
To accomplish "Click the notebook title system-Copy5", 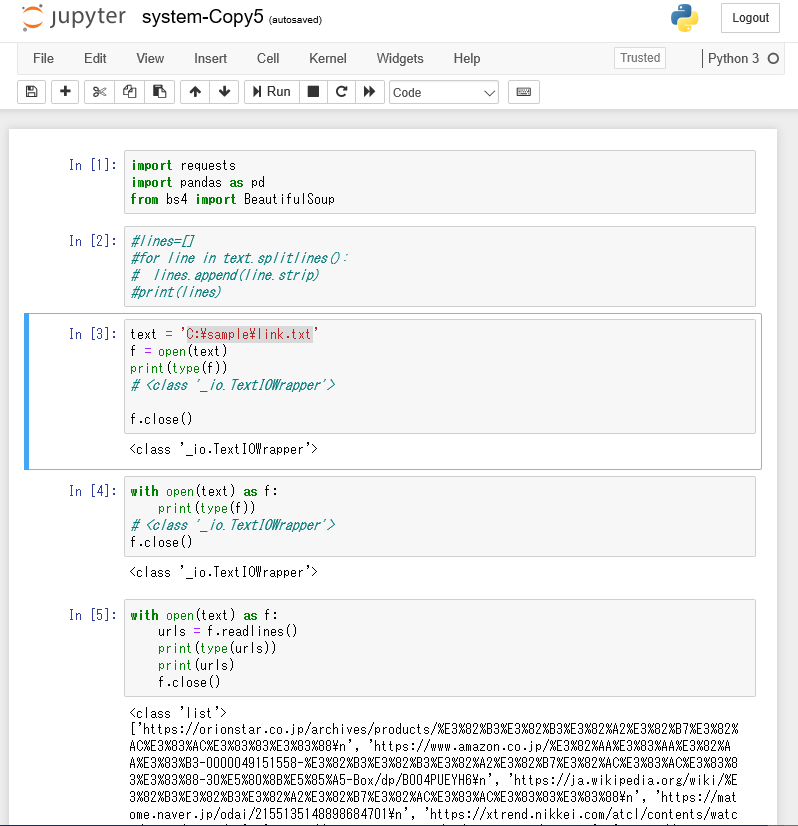I will pos(202,18).
